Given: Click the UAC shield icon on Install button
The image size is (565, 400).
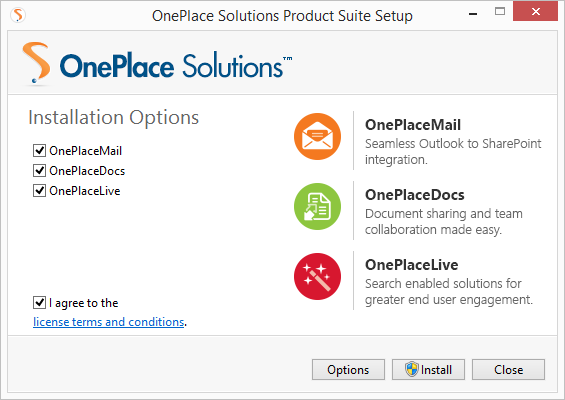Looking at the screenshot, I should 411,369.
